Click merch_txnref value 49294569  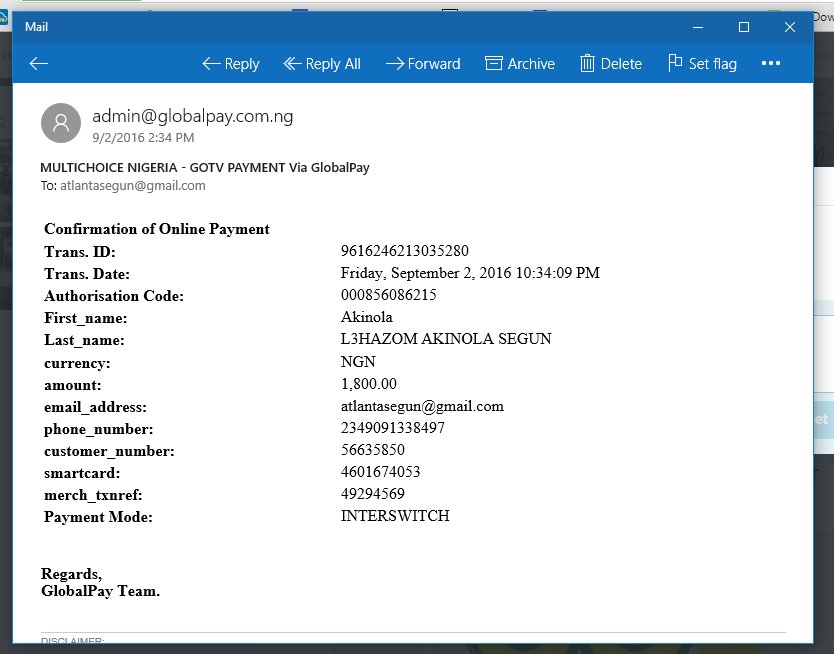(x=373, y=494)
